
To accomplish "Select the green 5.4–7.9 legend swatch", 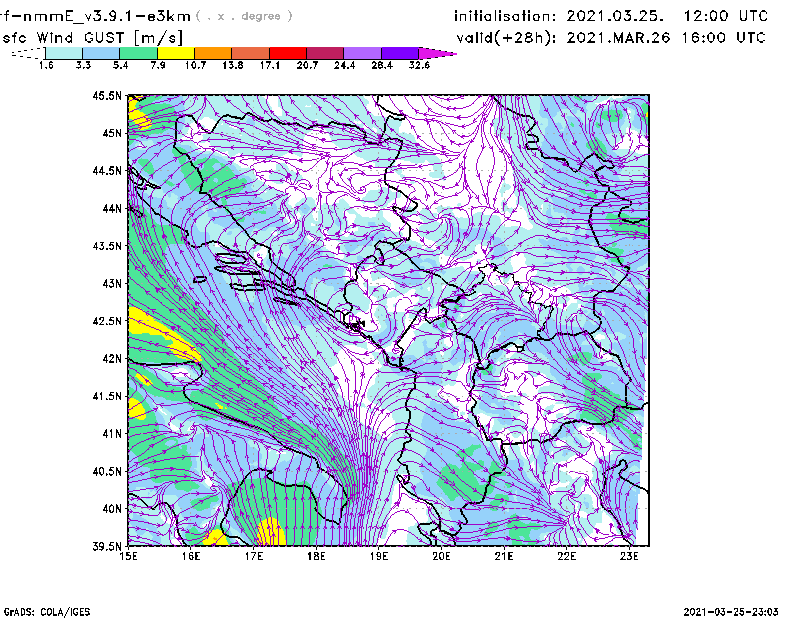I will pos(139,53).
